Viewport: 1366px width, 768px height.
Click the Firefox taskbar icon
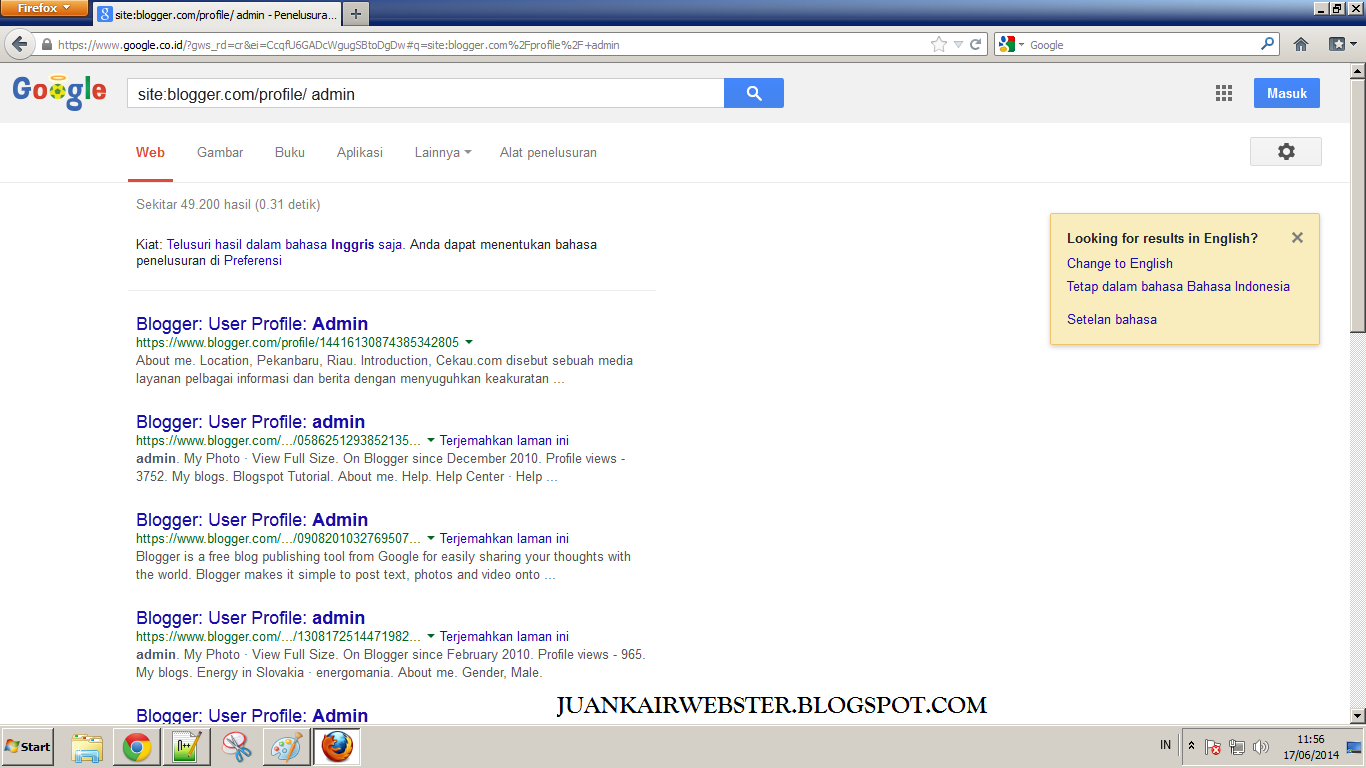337,747
